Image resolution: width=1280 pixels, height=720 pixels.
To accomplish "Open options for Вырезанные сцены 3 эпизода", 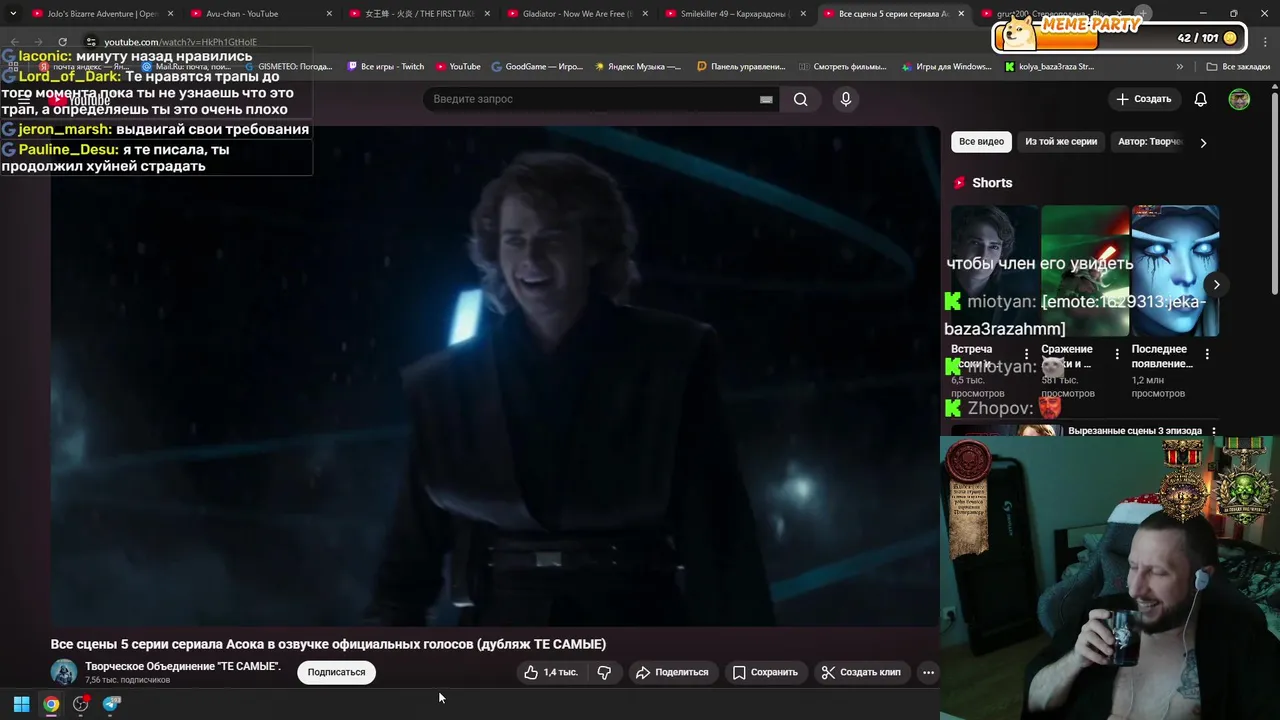I will pos(1214,431).
